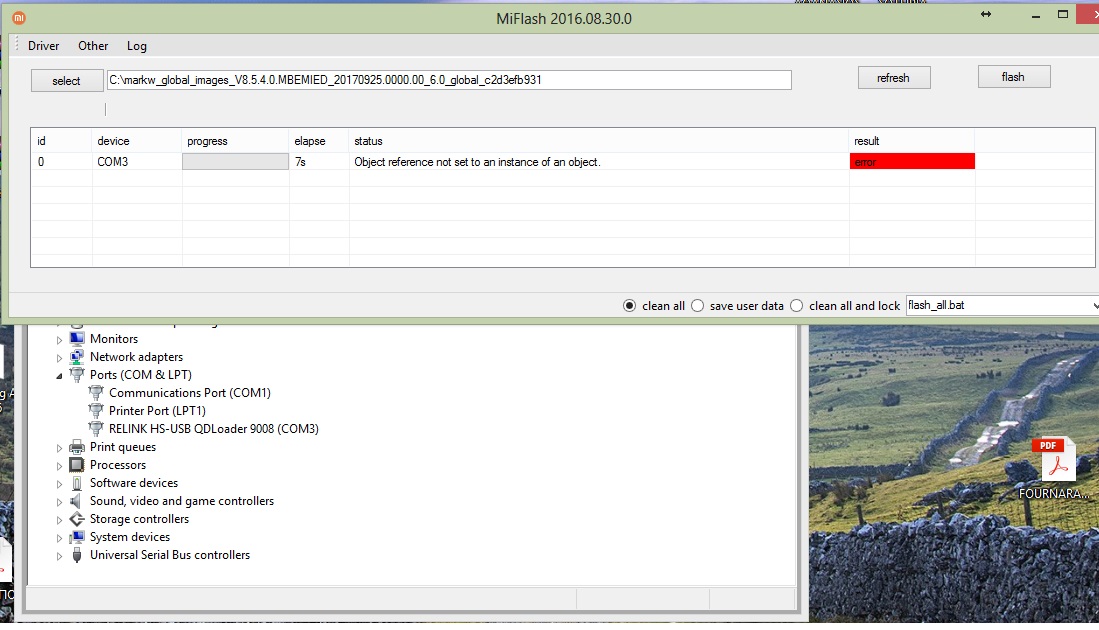The width and height of the screenshot is (1099, 630).
Task: Expand the Universal Serial Bus controllers node
Action: click(59, 555)
